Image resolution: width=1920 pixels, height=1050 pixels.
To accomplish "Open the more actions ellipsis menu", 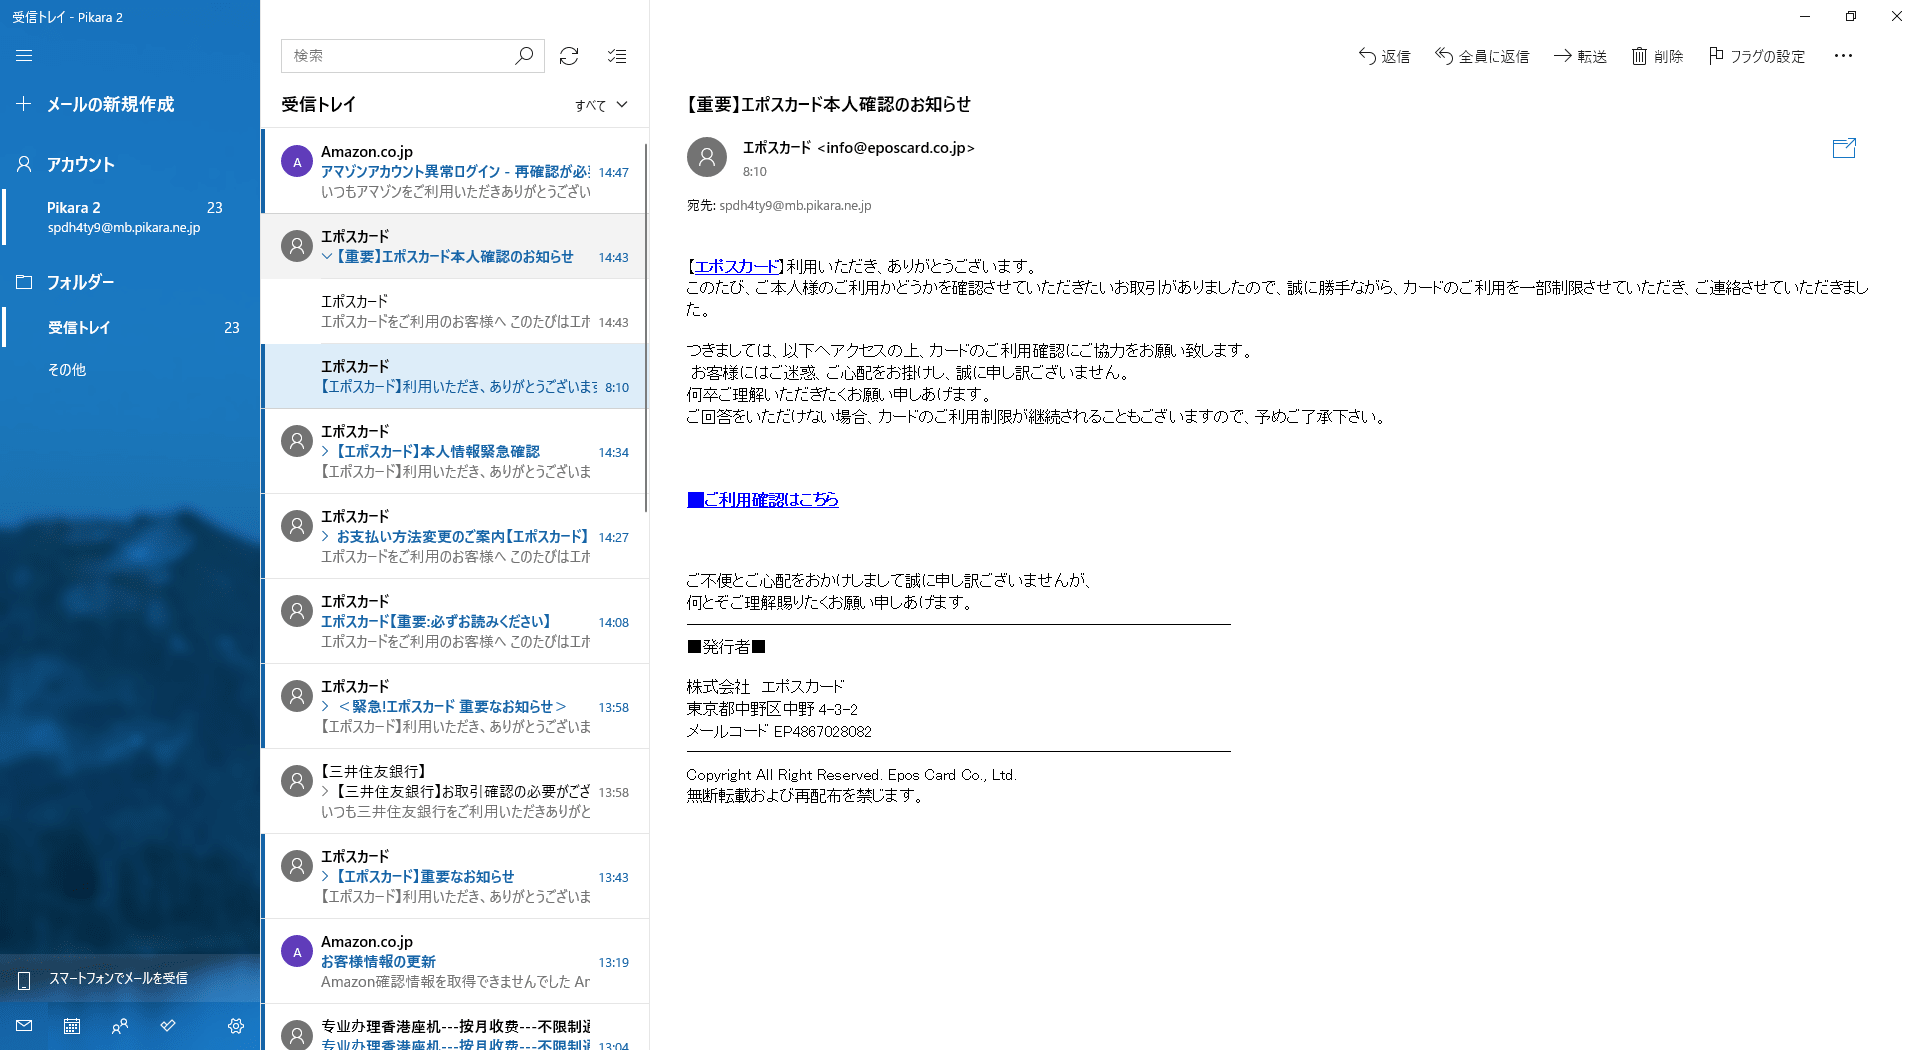I will pos(1843,56).
